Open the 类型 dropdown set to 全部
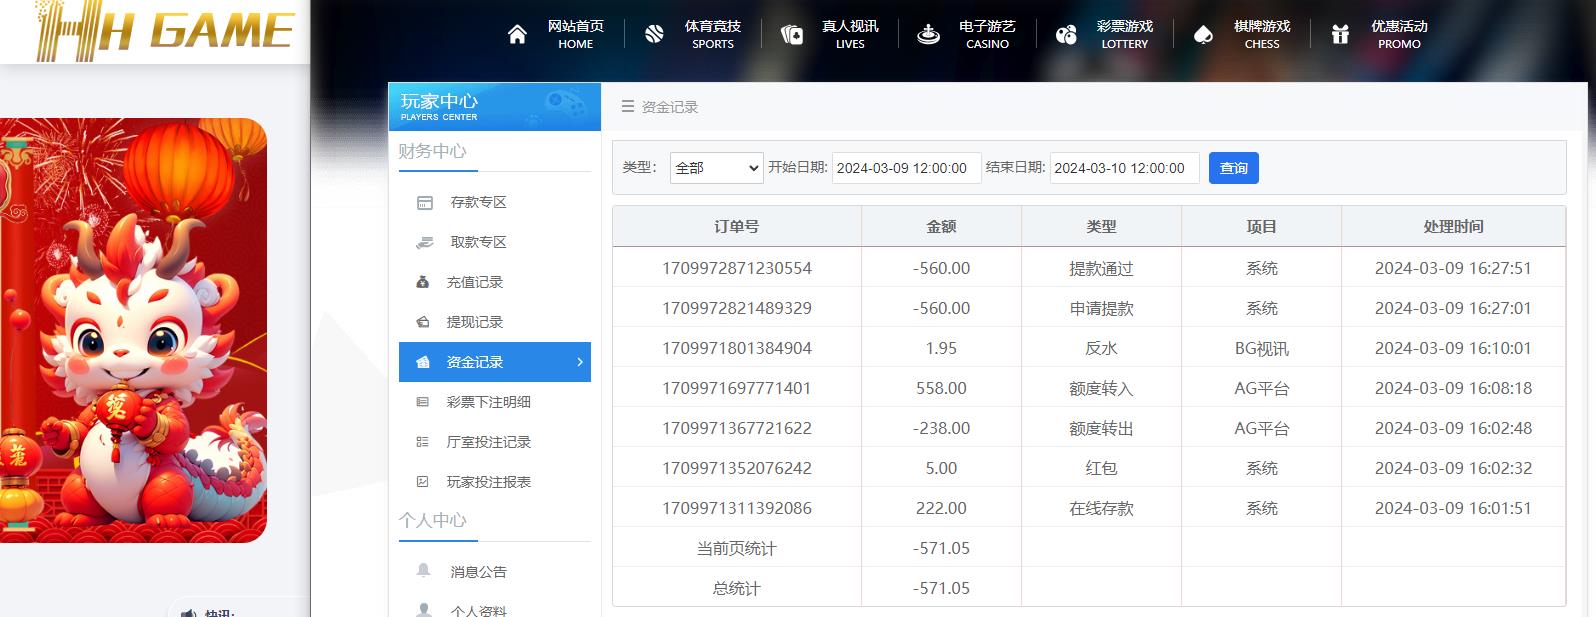The image size is (1596, 617). (716, 168)
